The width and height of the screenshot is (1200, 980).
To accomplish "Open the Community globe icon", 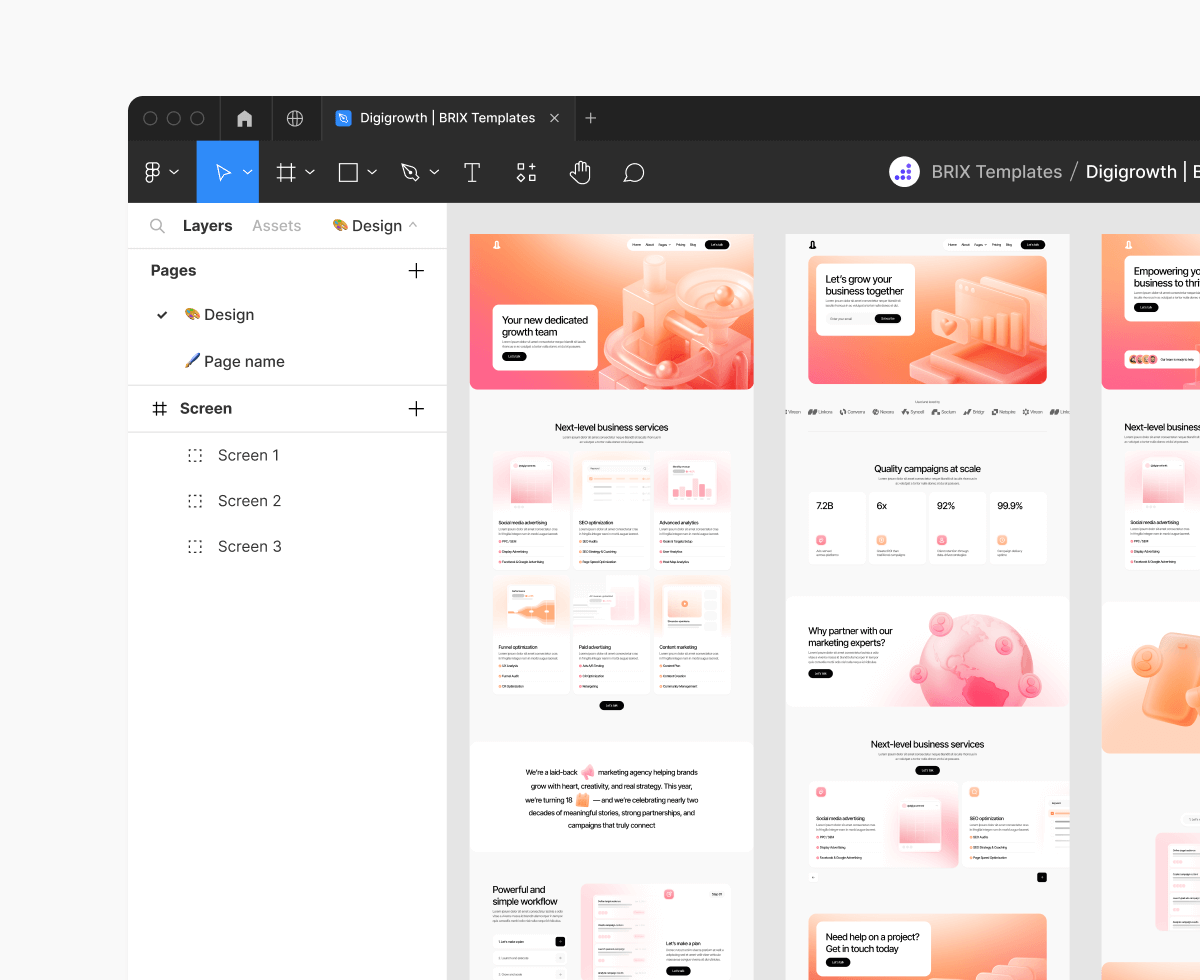I will 295,118.
